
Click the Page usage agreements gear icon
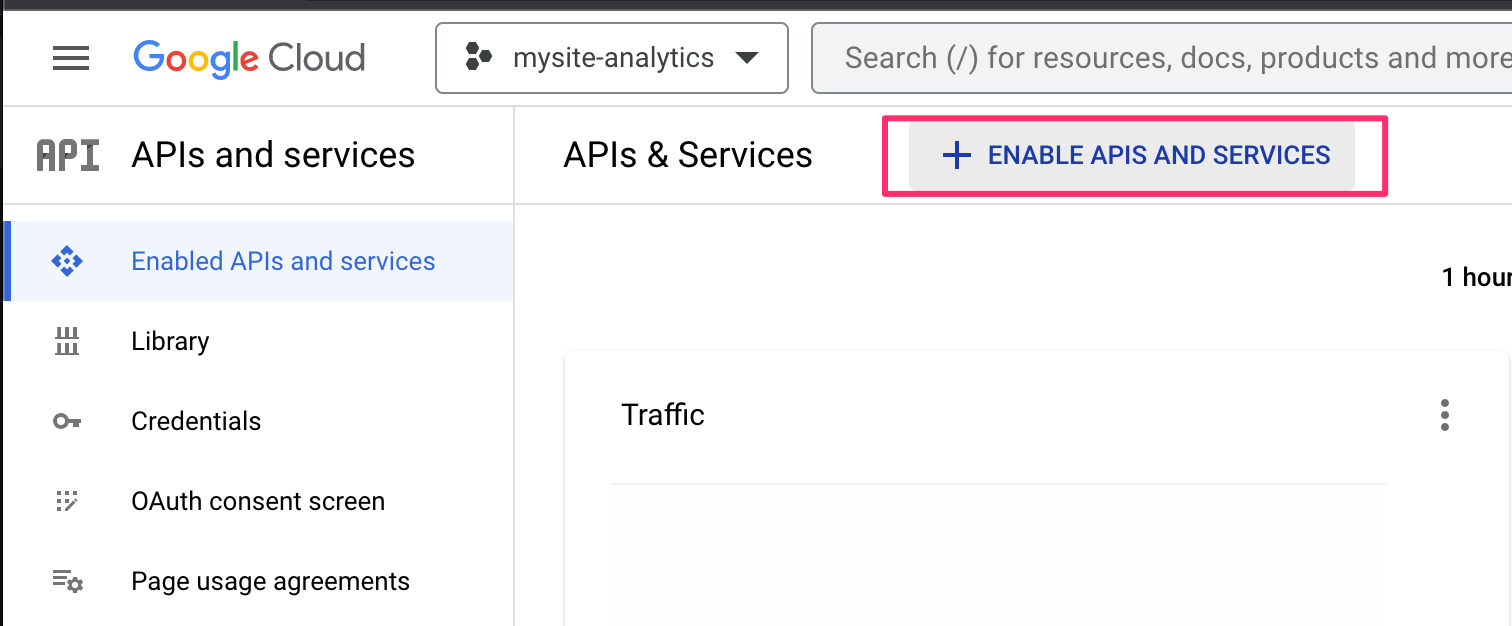pos(67,582)
